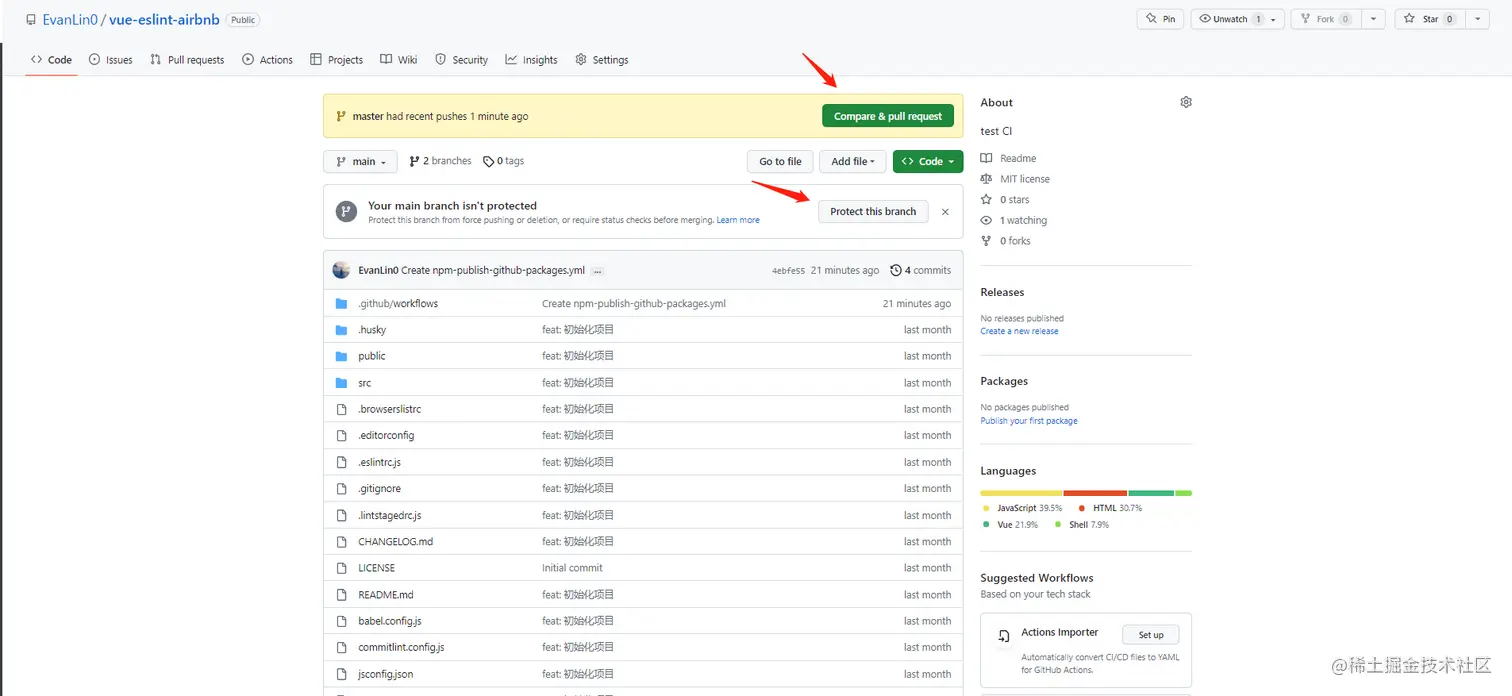This screenshot has width=1512, height=696.
Task: Open CHANGELOG.md file
Action: pyautogui.click(x=396, y=542)
